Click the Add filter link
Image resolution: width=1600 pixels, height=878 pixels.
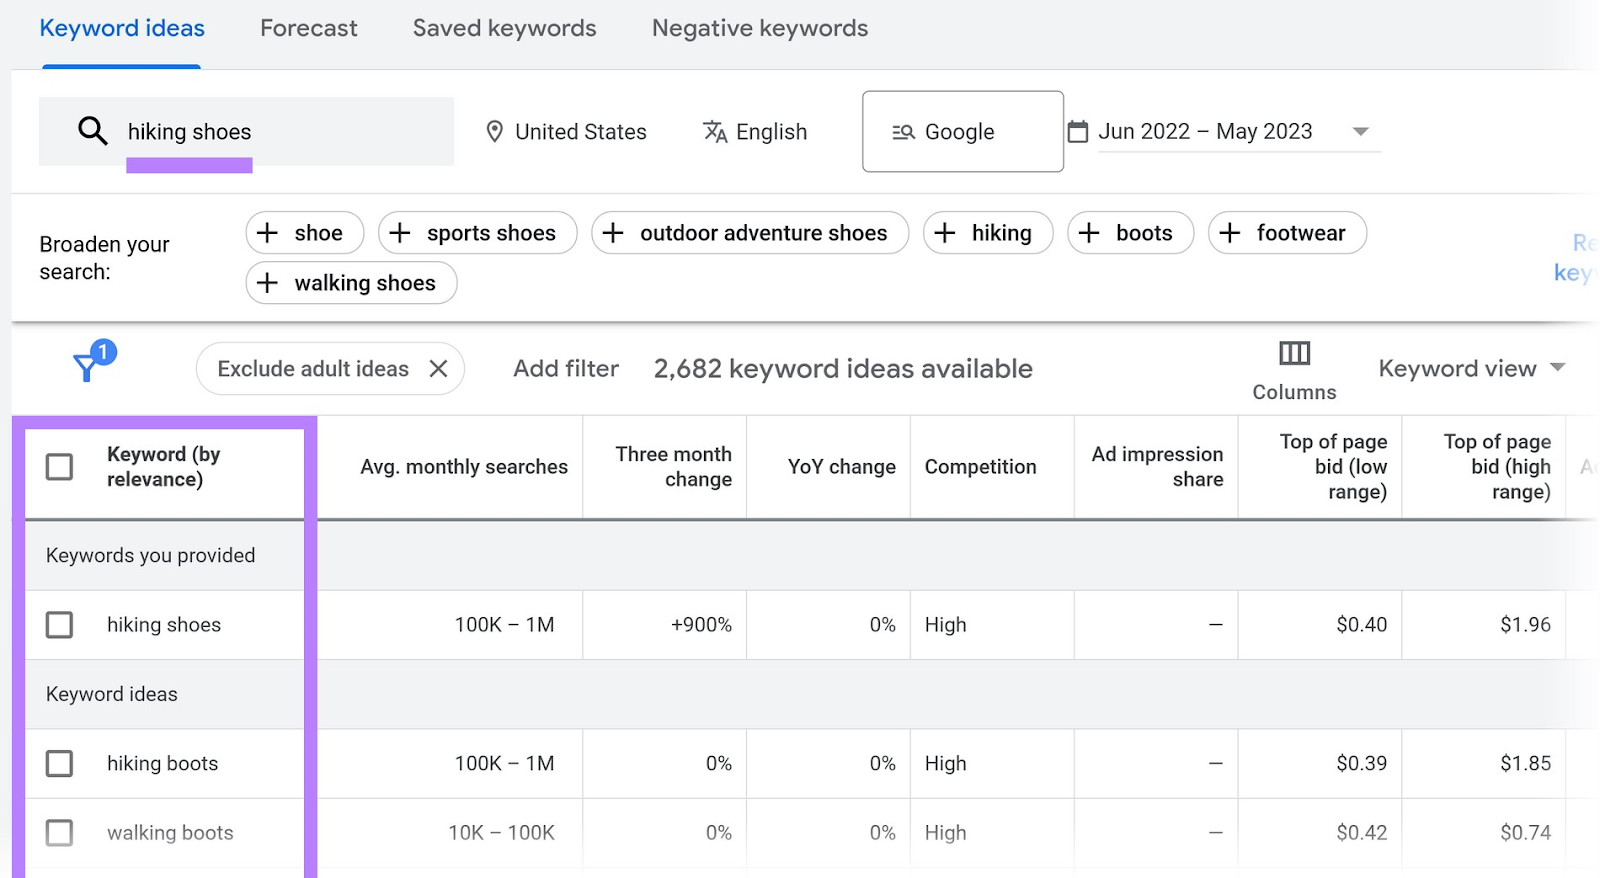coord(566,369)
